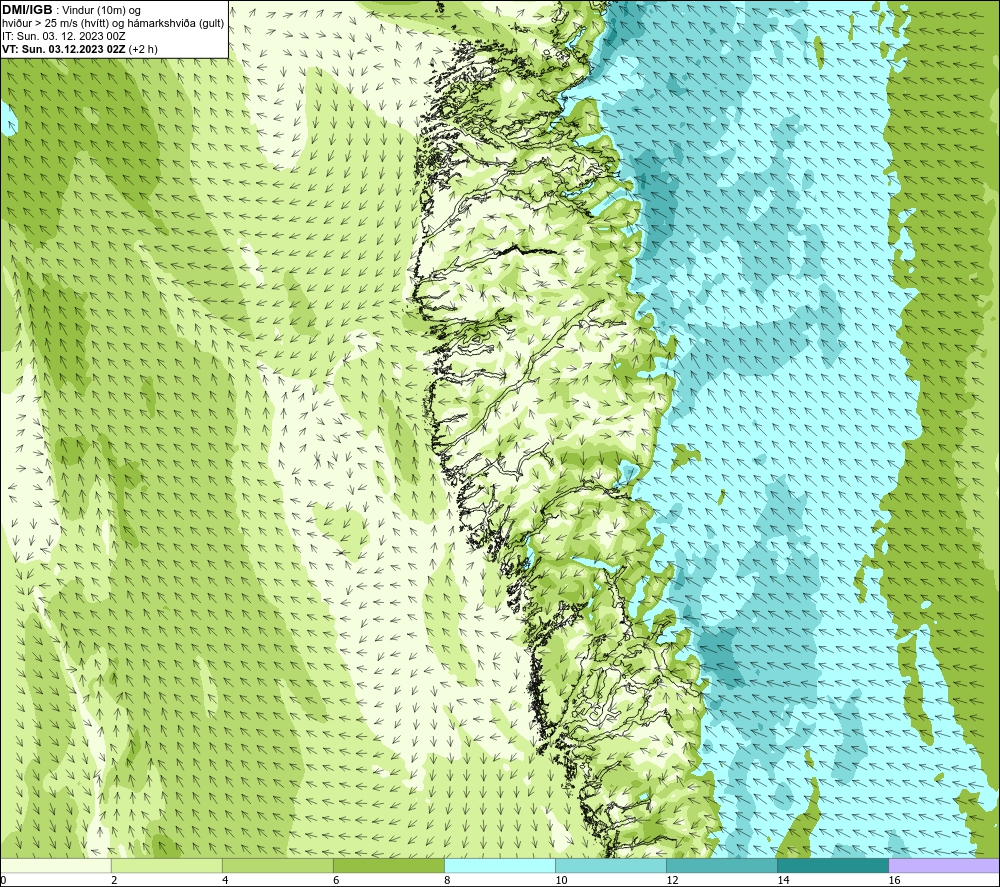Click the scale label '12'
The image size is (1000, 887).
(x=672, y=880)
